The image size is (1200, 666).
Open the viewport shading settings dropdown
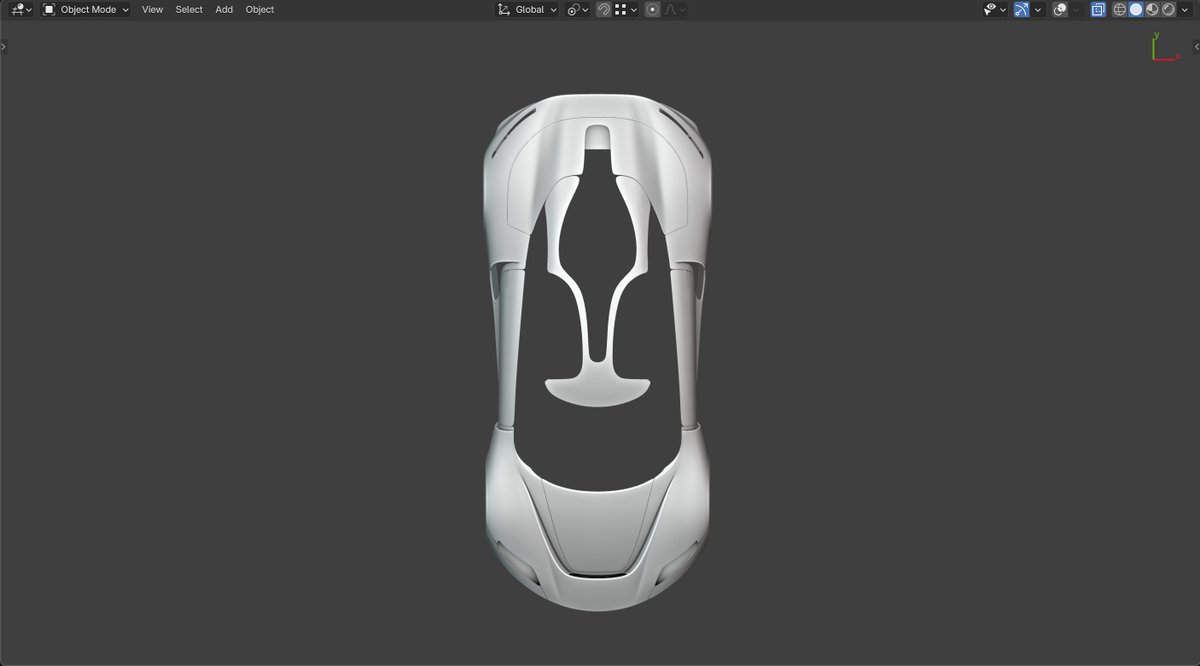1184,9
